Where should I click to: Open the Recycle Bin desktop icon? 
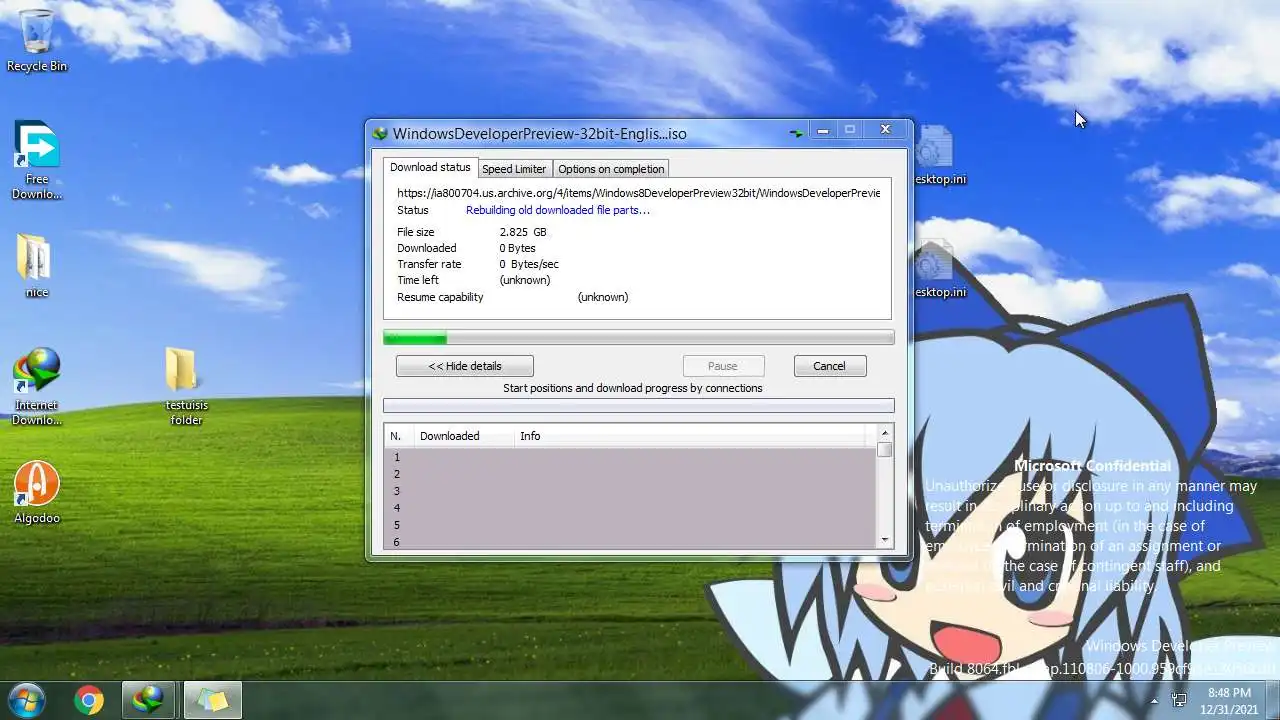coord(37,40)
